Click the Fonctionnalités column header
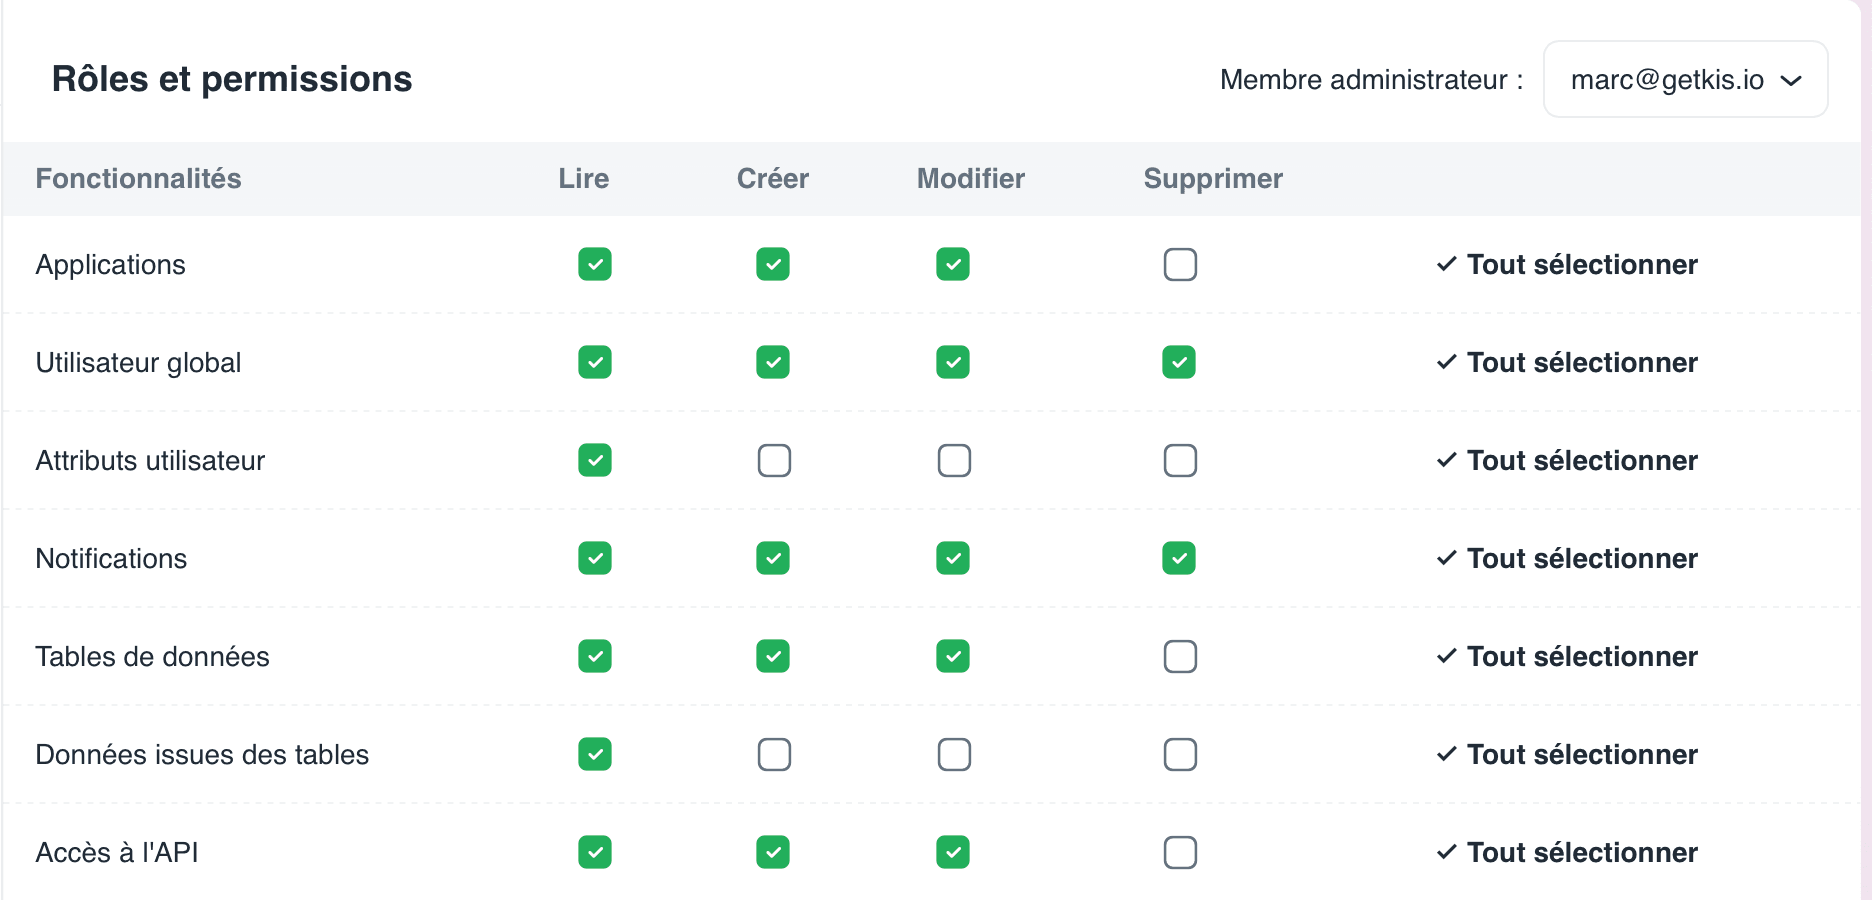Screen dimensions: 1872x900 coord(138,178)
